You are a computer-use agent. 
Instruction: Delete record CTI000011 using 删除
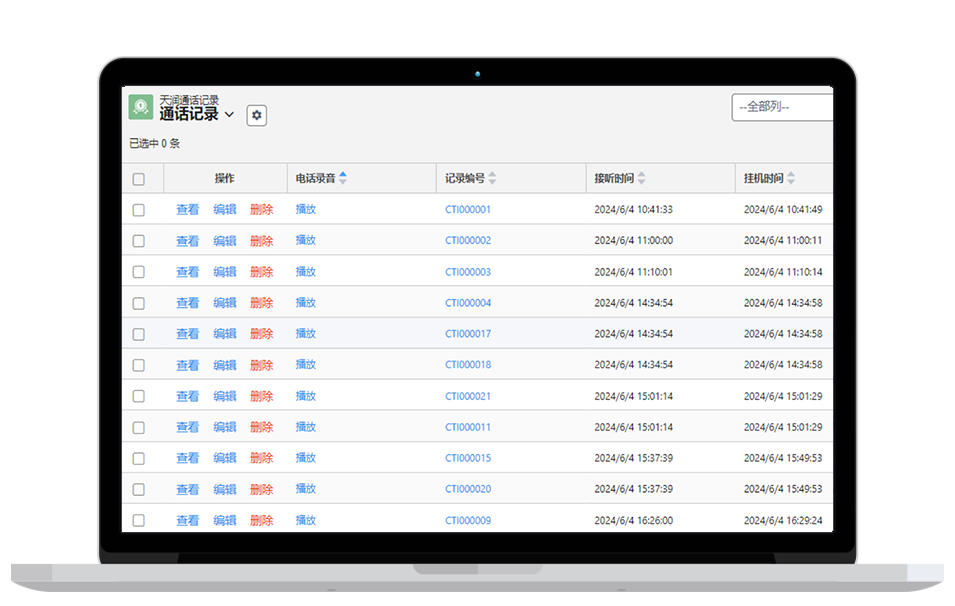pyautogui.click(x=262, y=427)
